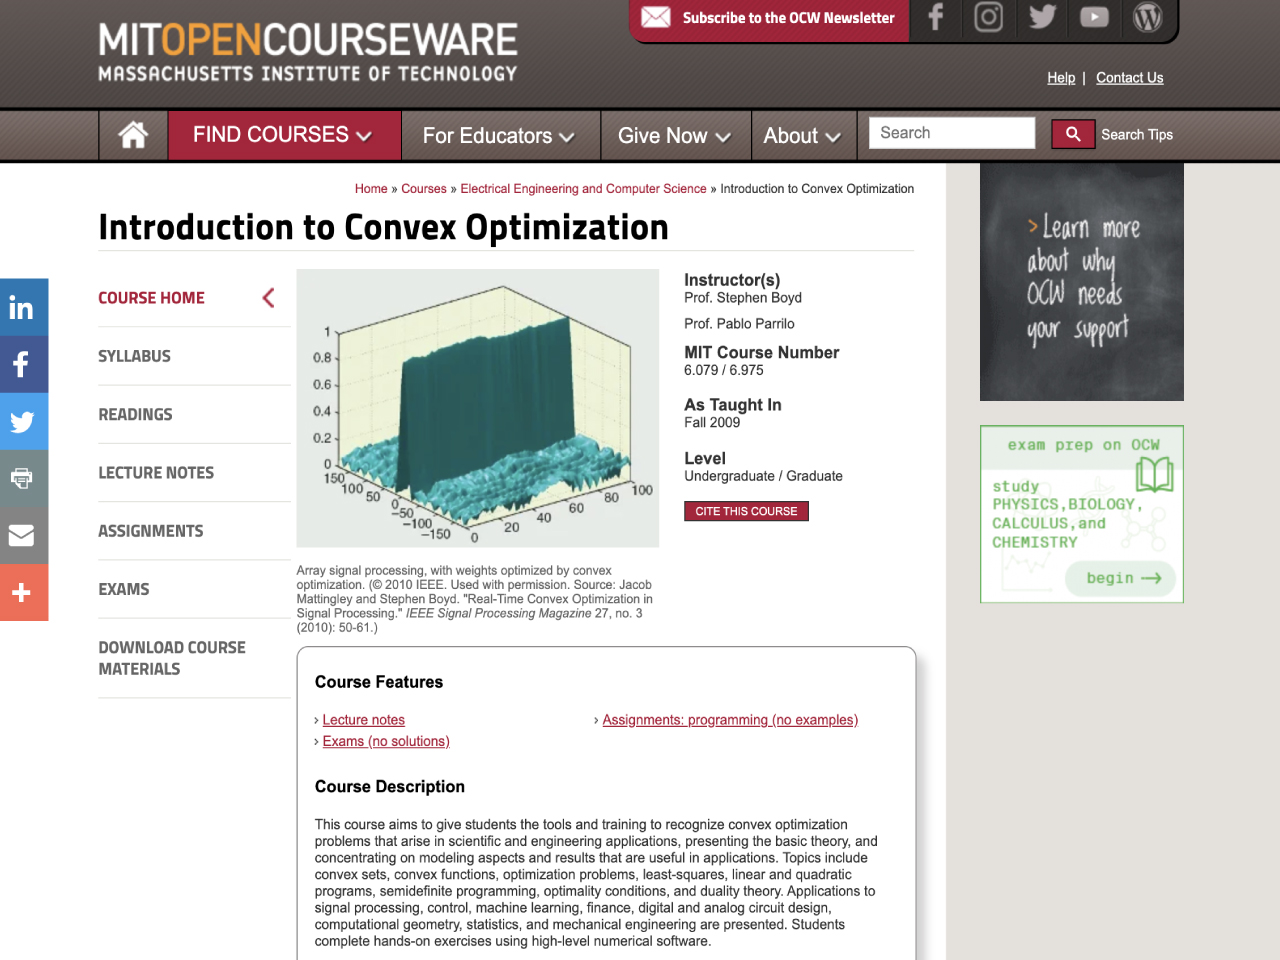Image resolution: width=1280 pixels, height=960 pixels.
Task: Click the red search magnifier button
Action: (1073, 134)
